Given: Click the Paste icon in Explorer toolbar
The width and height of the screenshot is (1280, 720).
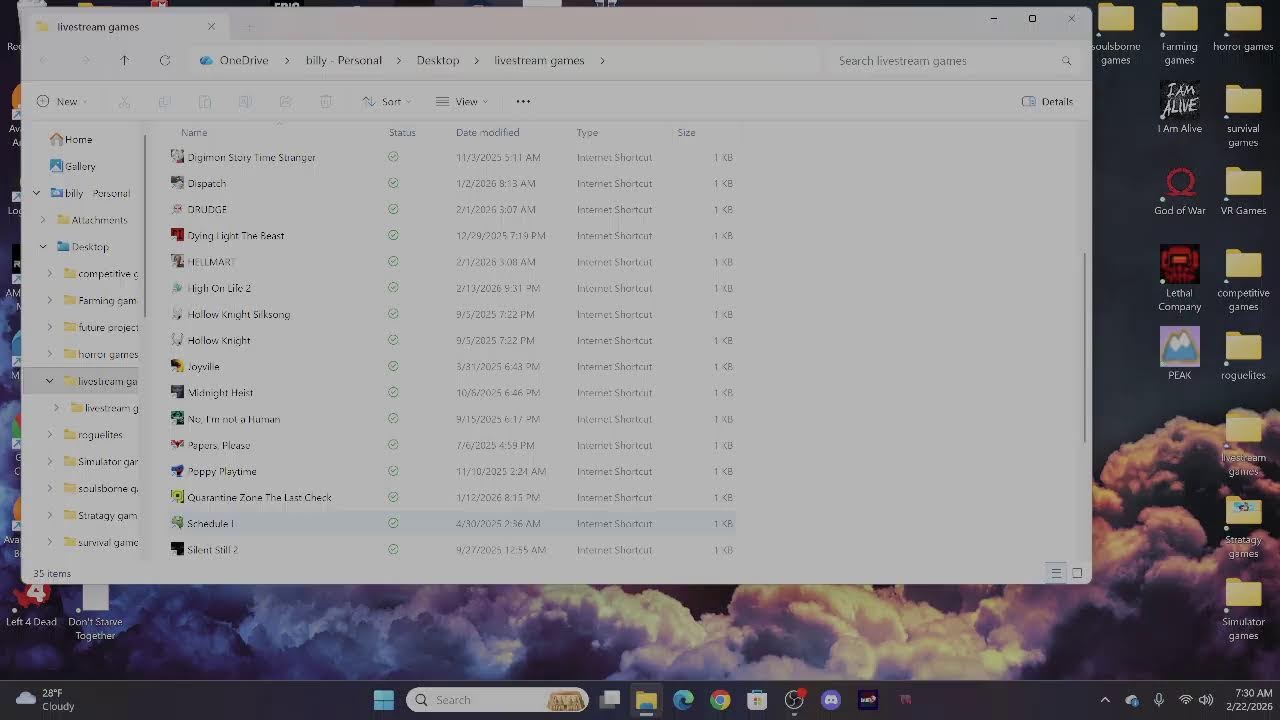Looking at the screenshot, I should (x=205, y=102).
